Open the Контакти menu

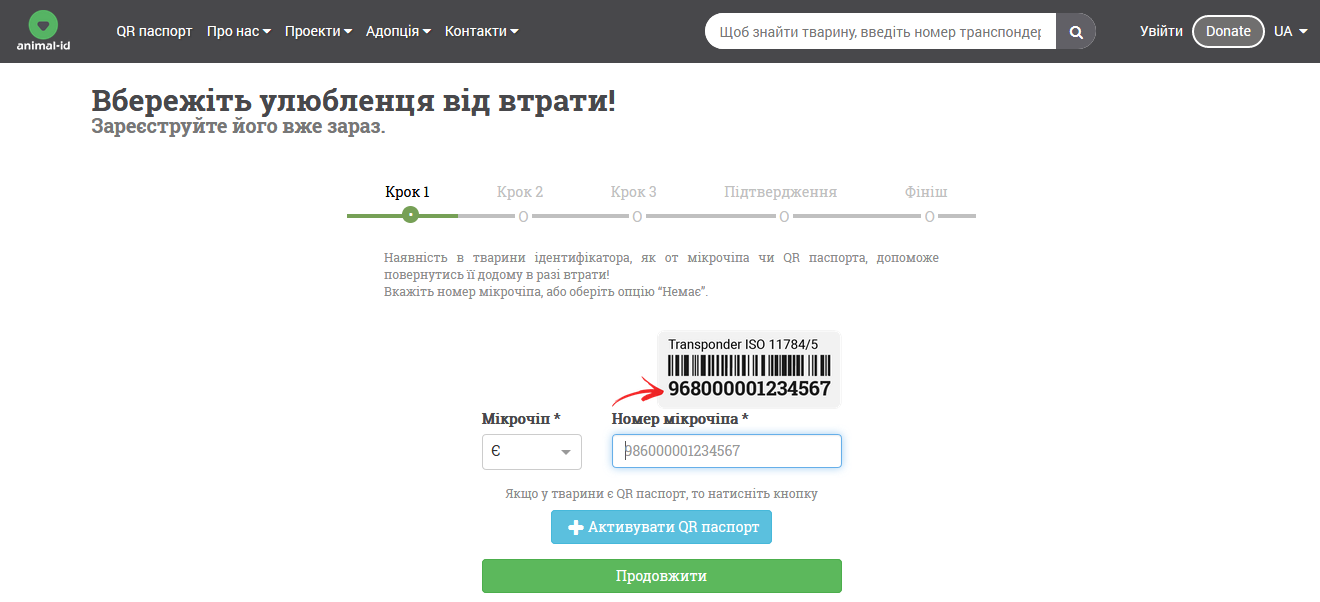coord(481,31)
